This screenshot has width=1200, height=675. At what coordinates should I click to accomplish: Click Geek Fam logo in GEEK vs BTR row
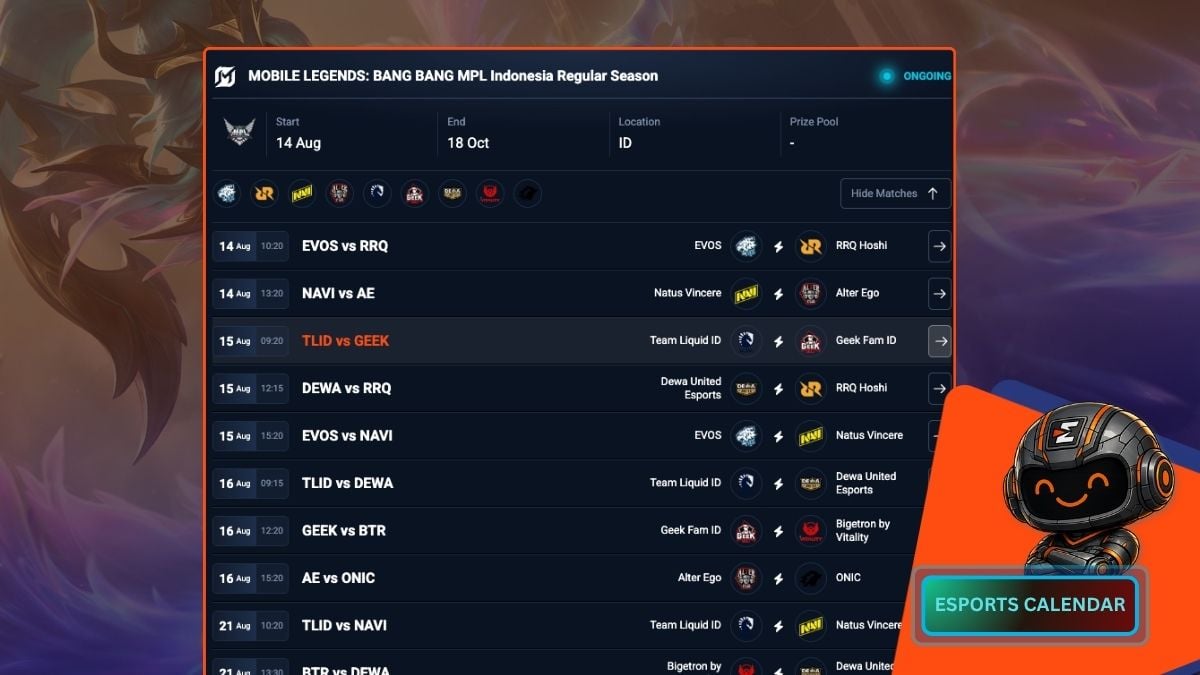point(745,531)
